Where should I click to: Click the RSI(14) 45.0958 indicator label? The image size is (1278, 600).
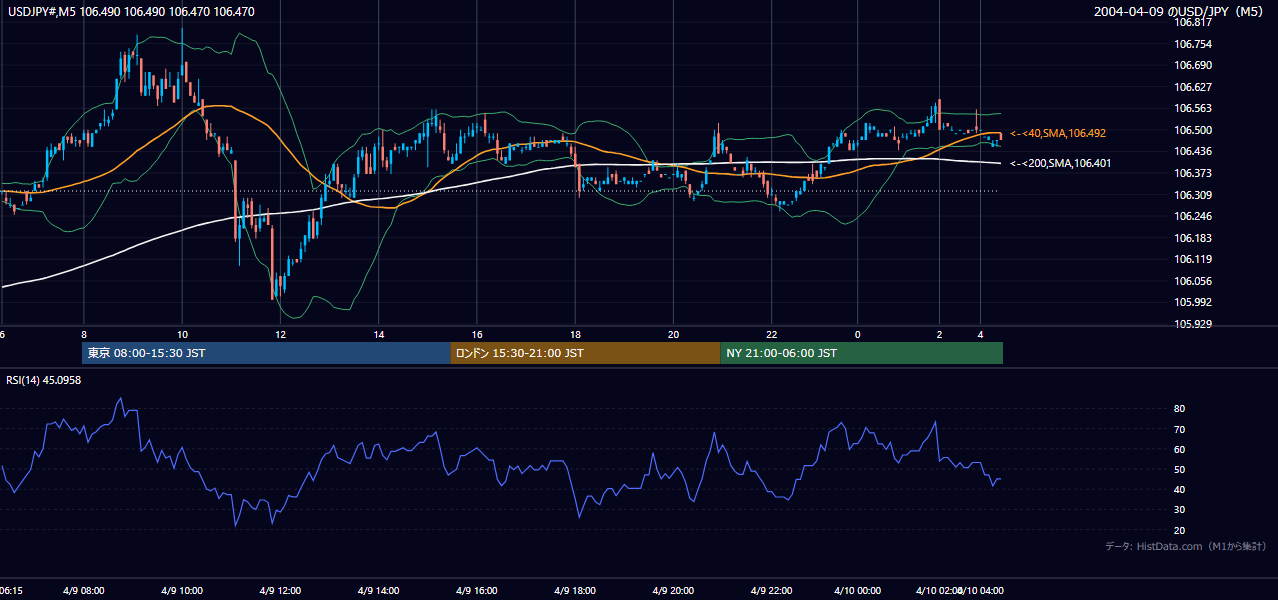tap(44, 380)
